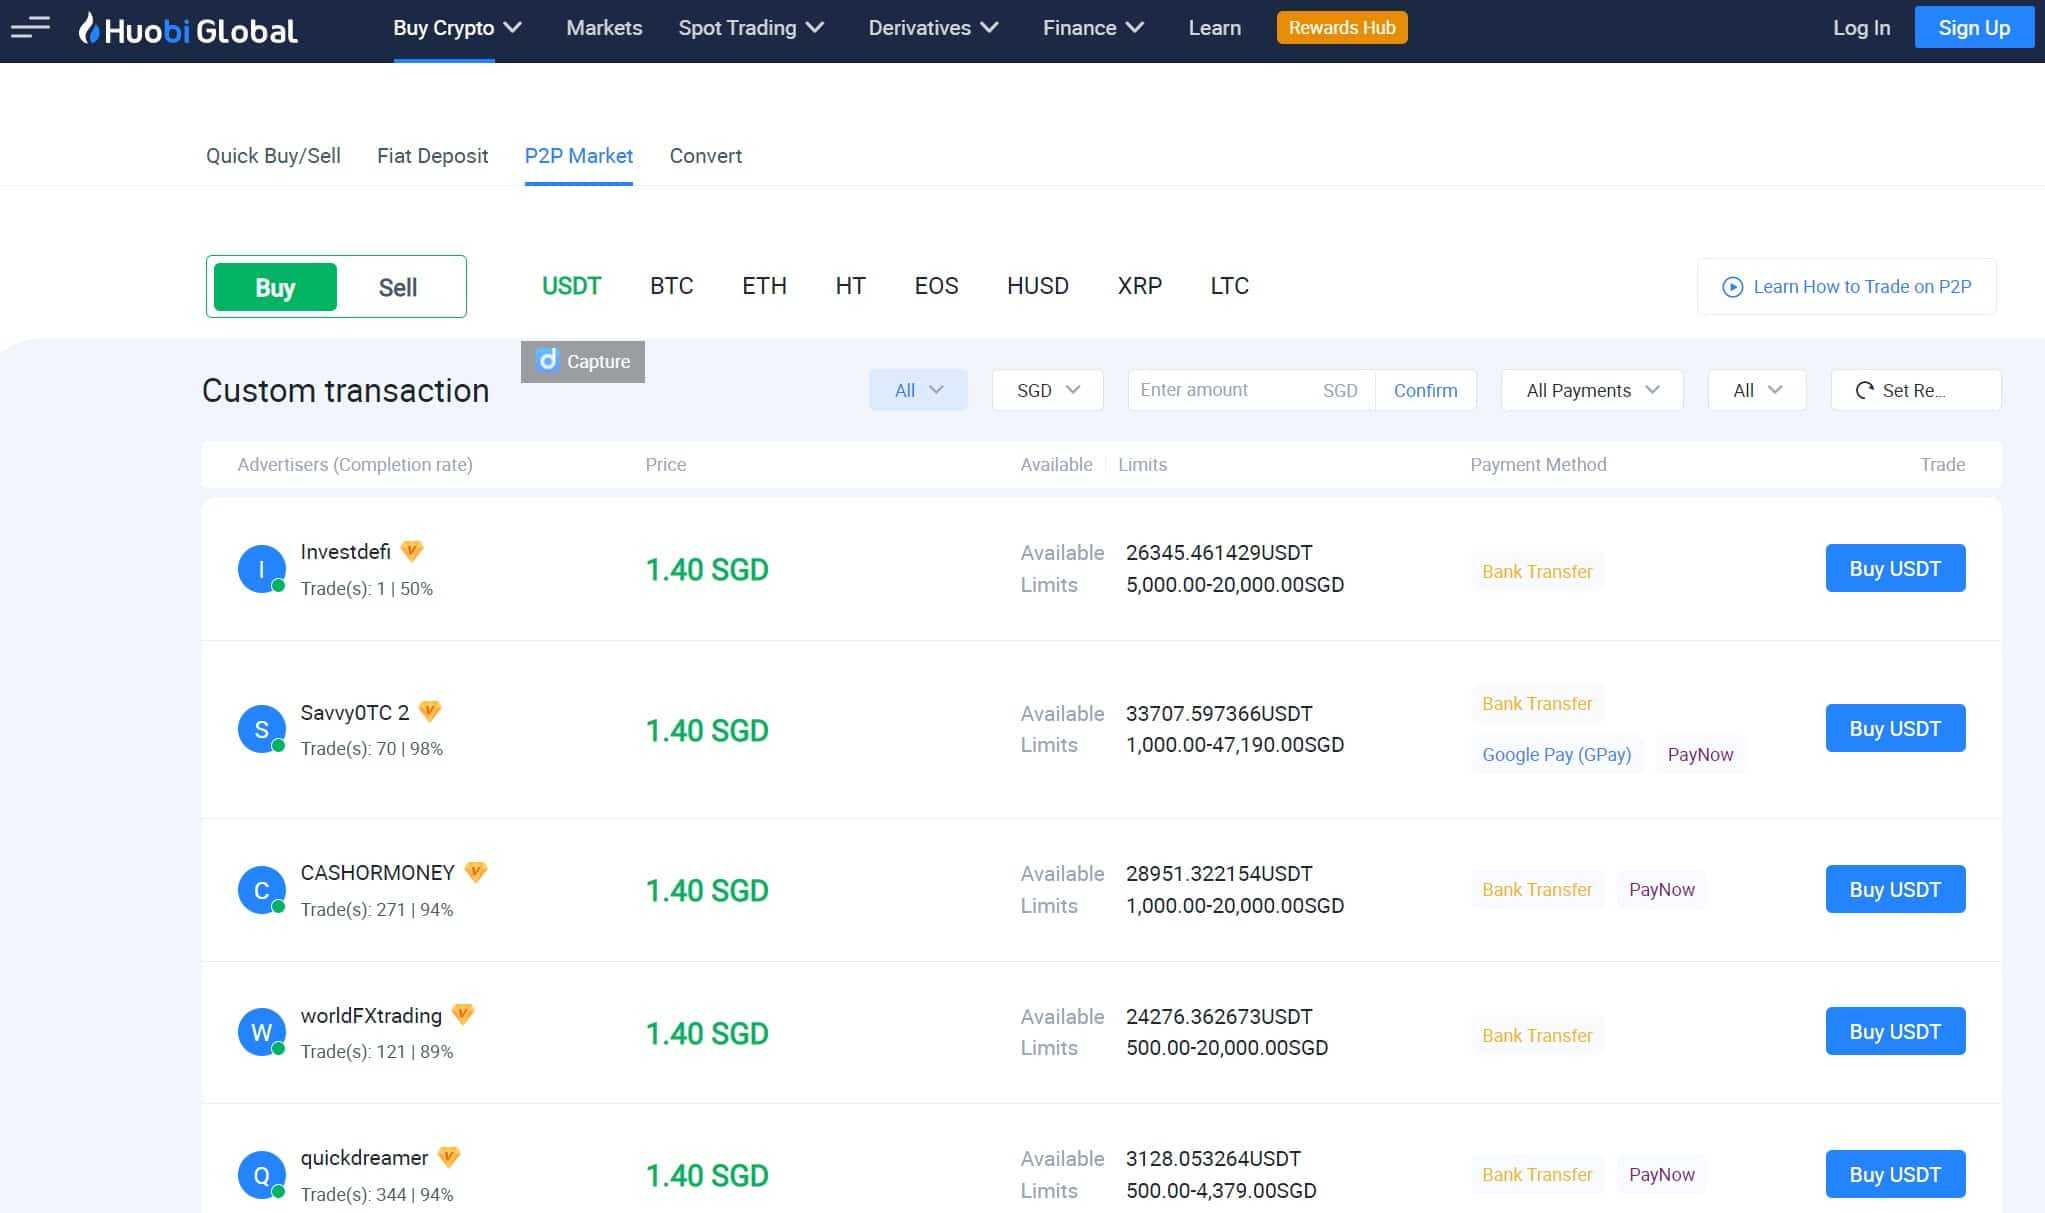The height and width of the screenshot is (1213, 2045).
Task: Open the Buy Crypto dropdown menu
Action: [458, 27]
